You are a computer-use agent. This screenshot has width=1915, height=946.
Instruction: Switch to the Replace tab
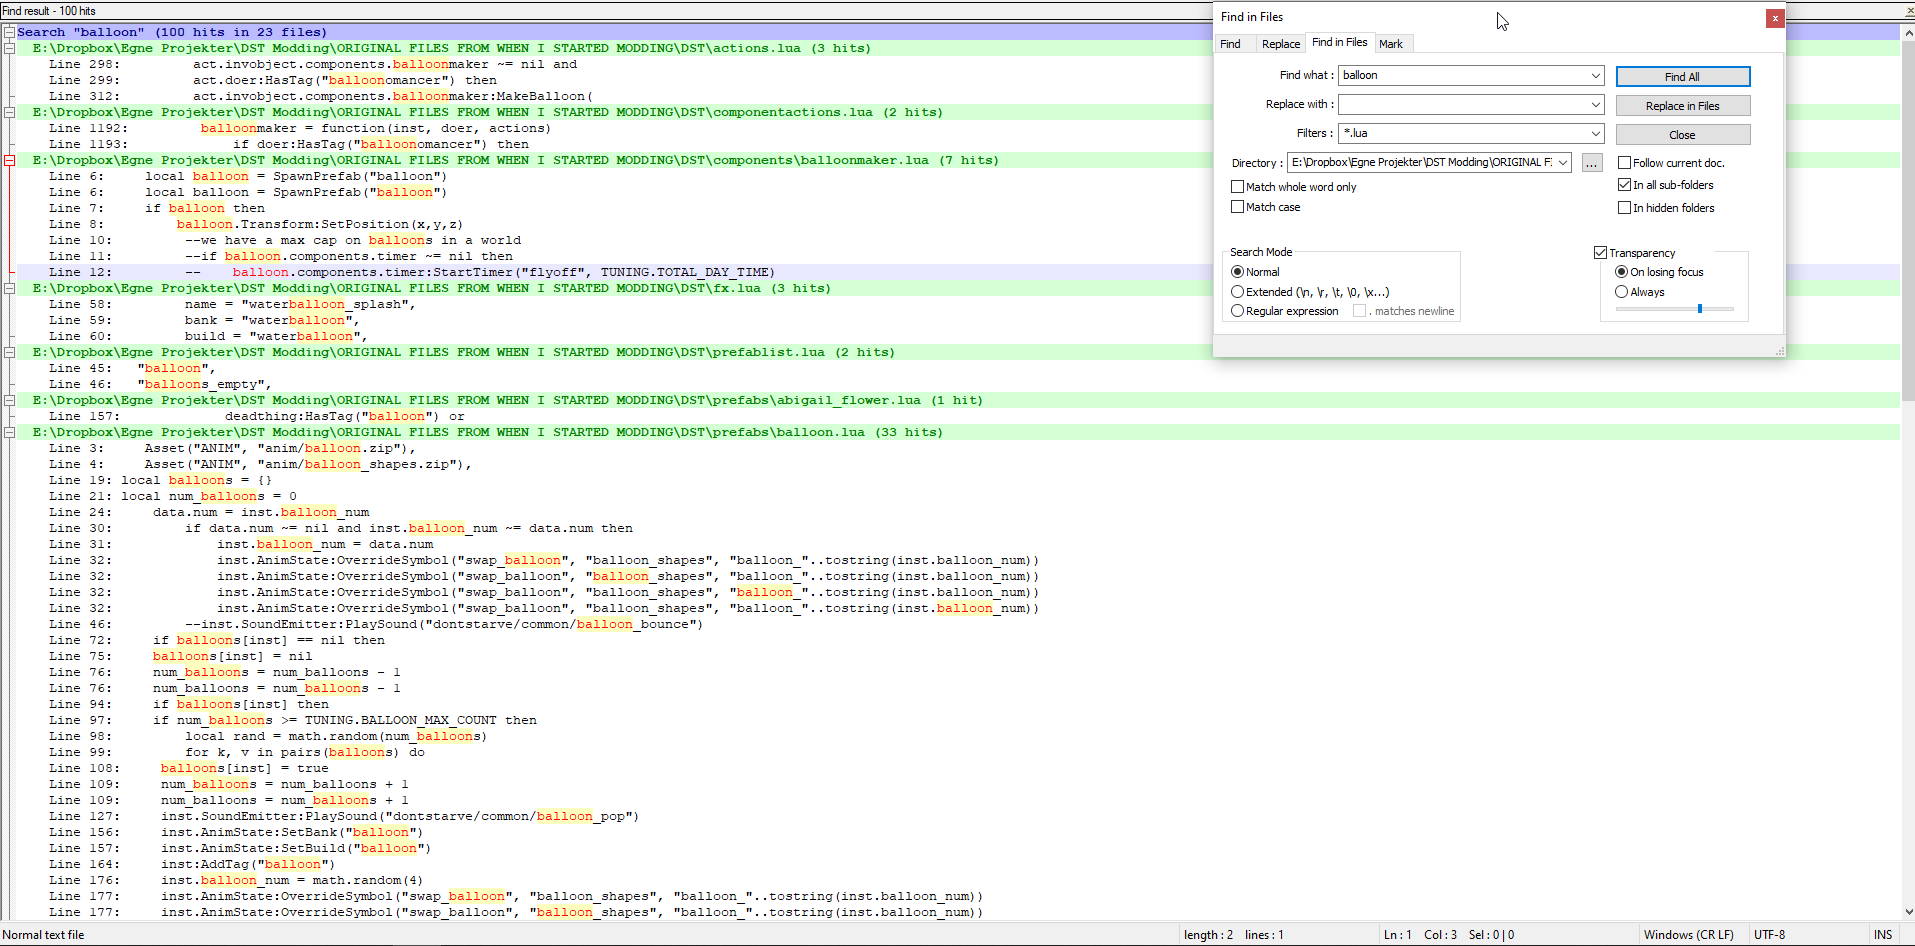pyautogui.click(x=1280, y=44)
